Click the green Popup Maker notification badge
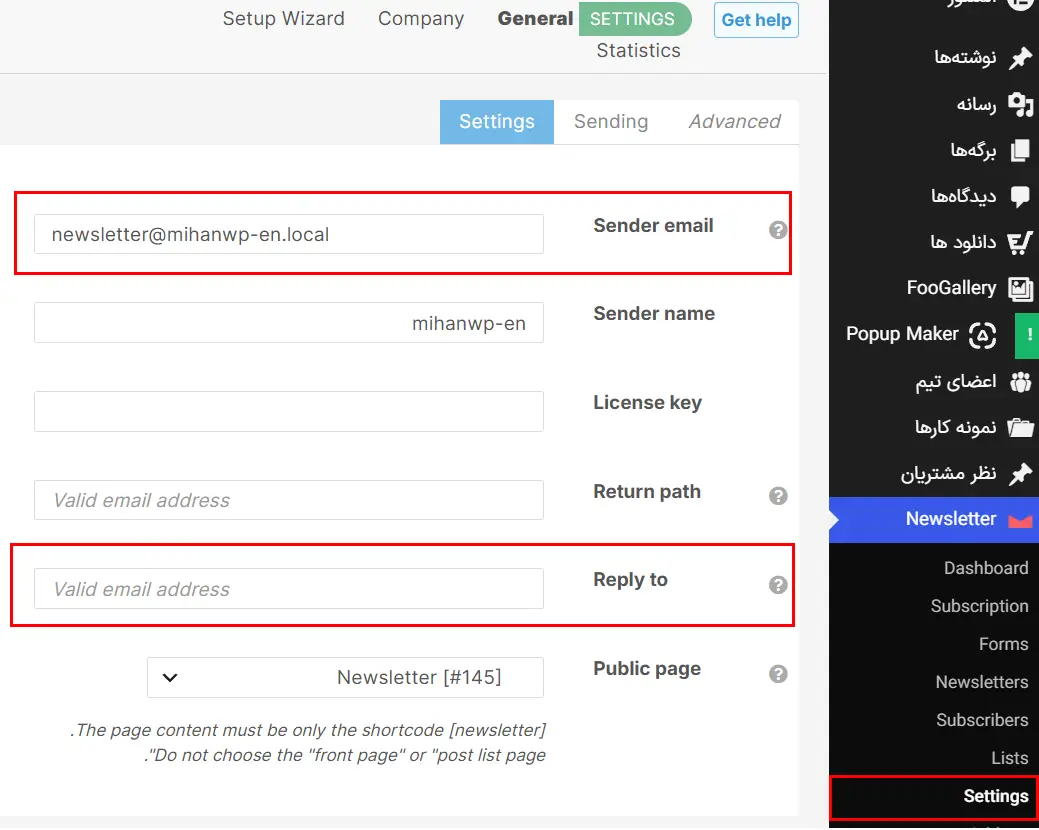The width and height of the screenshot is (1039, 830). (x=1027, y=335)
